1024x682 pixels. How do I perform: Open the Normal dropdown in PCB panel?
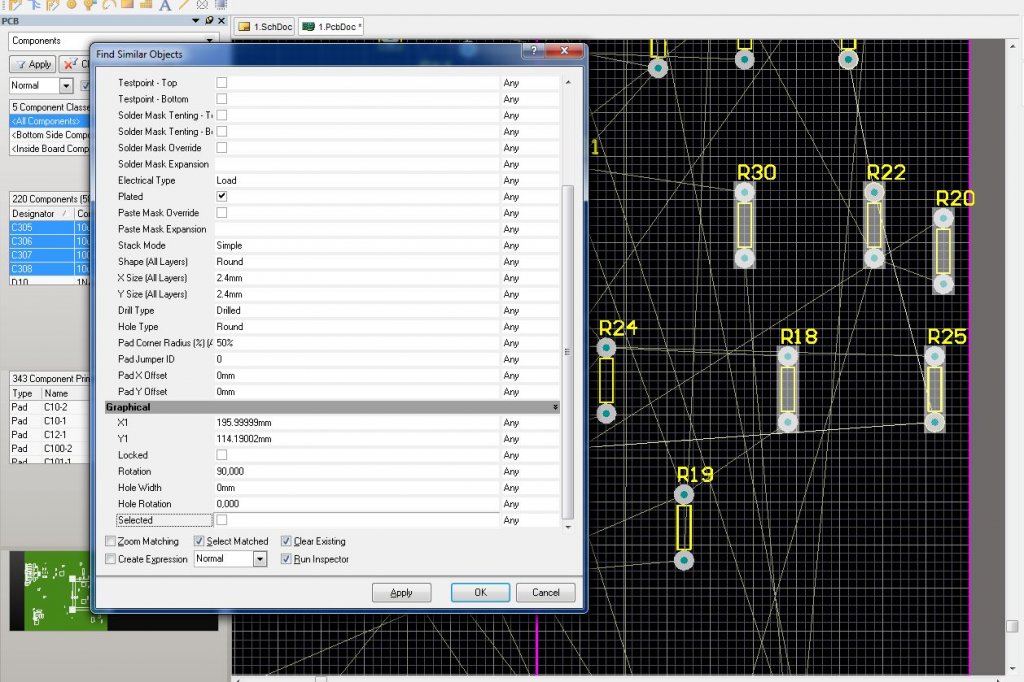coord(66,86)
